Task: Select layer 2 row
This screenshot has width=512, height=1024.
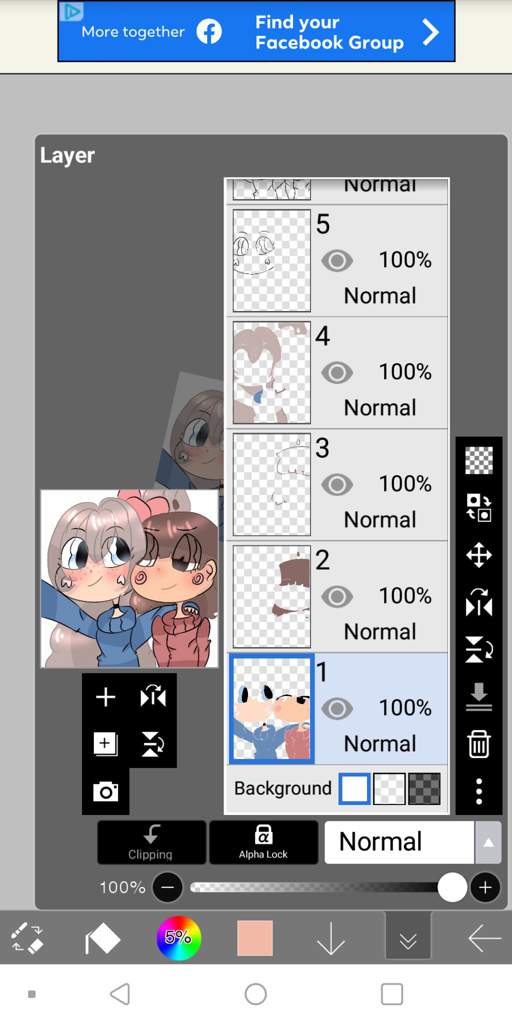Action: point(338,597)
